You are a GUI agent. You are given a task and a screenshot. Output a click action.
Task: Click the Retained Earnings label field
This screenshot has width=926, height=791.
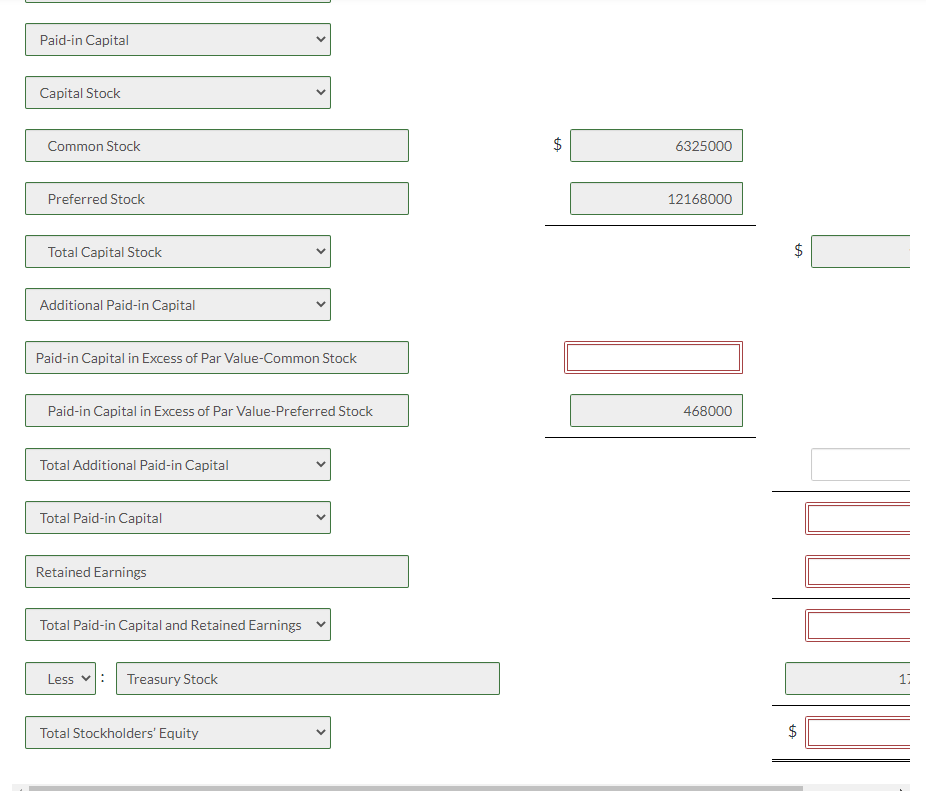click(x=217, y=572)
